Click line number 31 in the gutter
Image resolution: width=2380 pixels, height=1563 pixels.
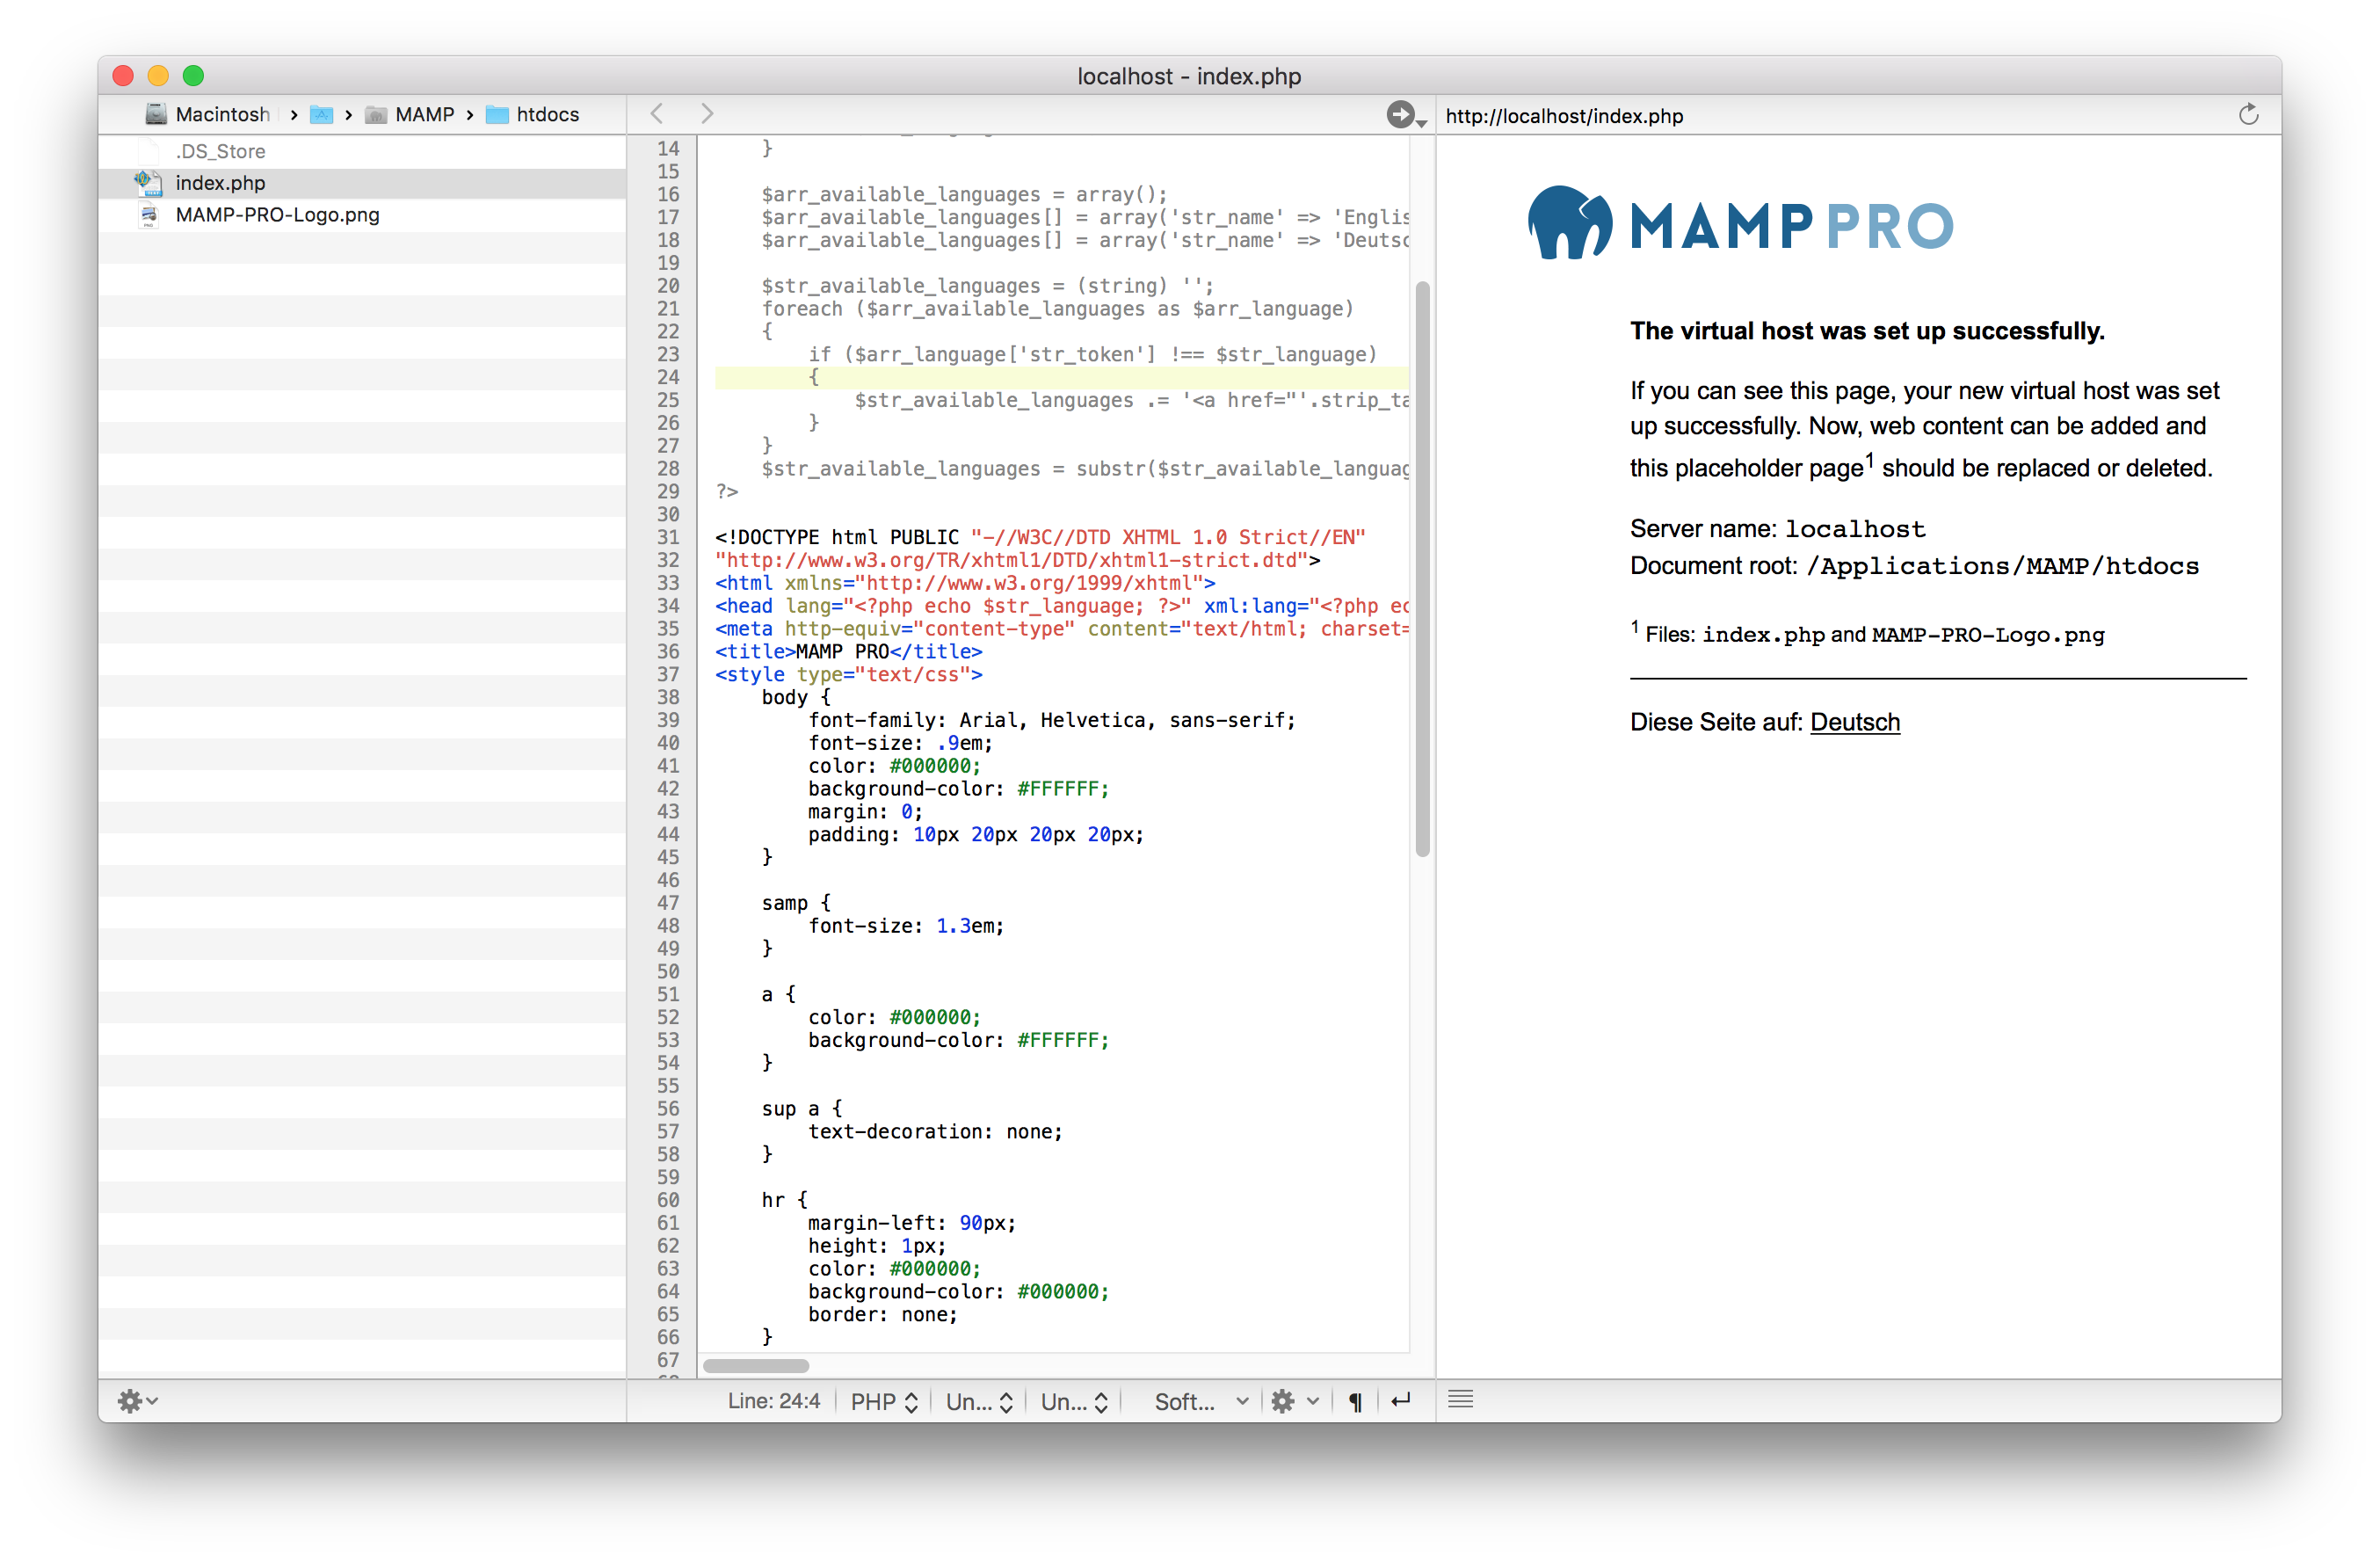click(x=668, y=537)
